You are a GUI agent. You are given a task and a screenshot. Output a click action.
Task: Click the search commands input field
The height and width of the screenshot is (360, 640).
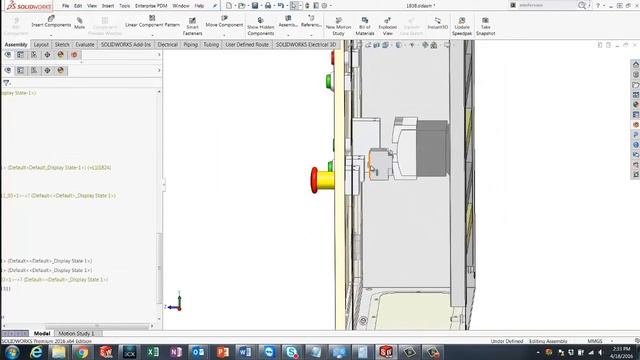[547, 5]
